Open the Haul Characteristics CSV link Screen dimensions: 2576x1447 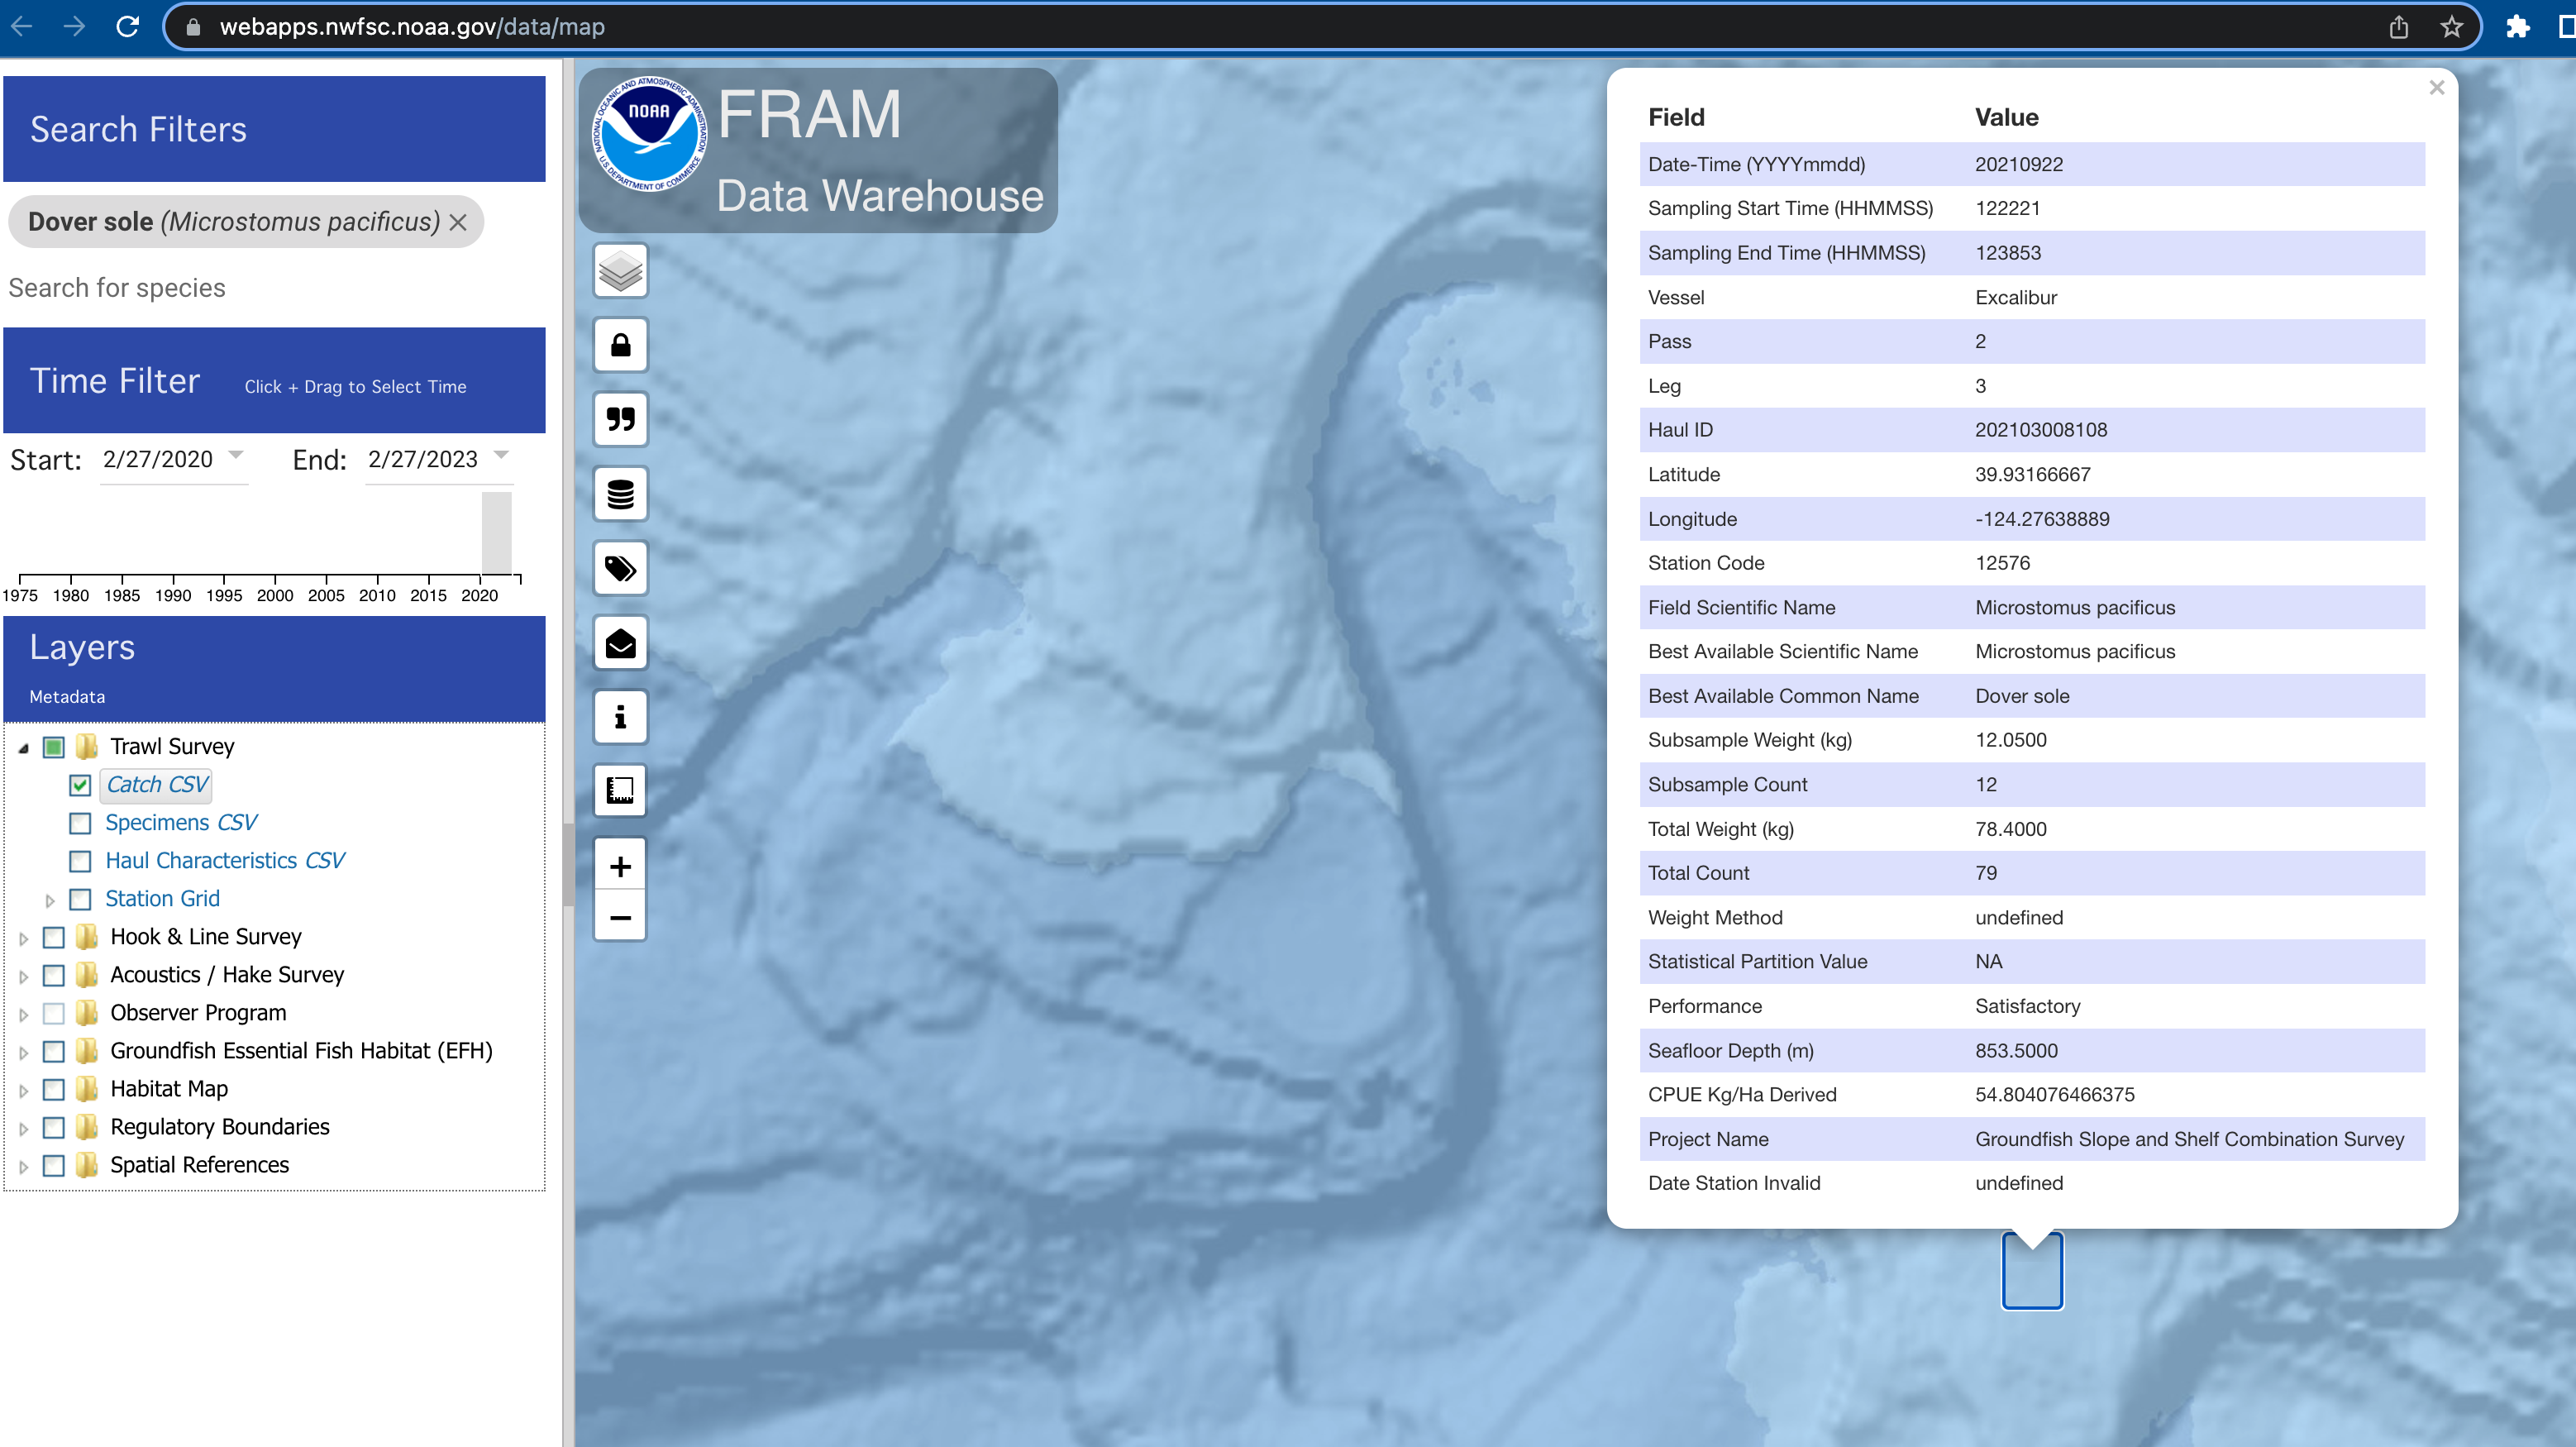click(225, 861)
